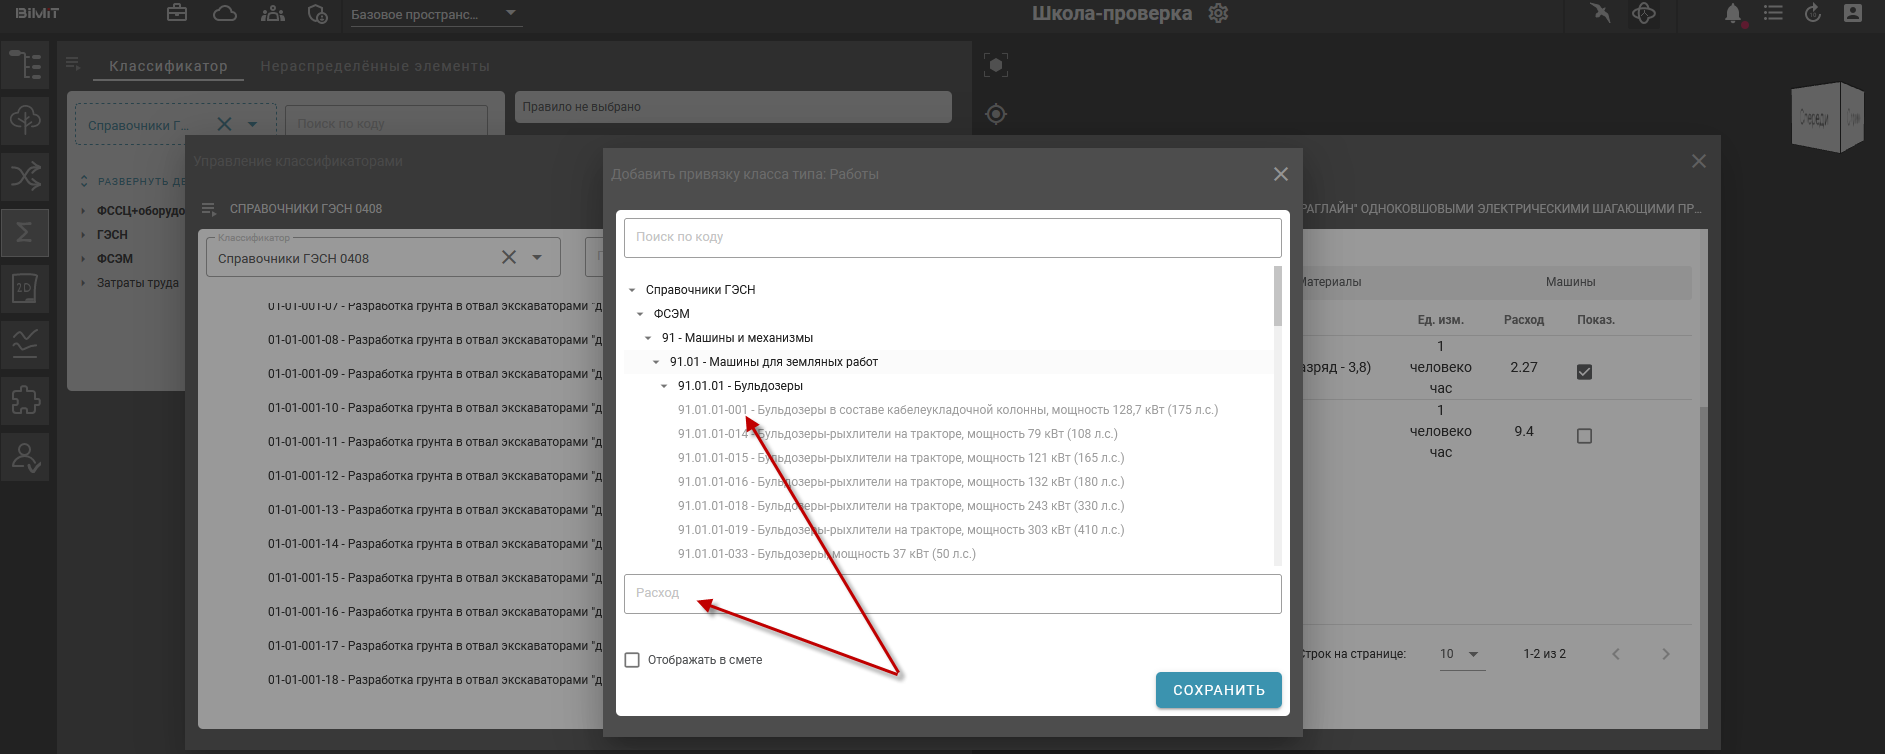Click the puzzle piece plugin icon

[25, 400]
